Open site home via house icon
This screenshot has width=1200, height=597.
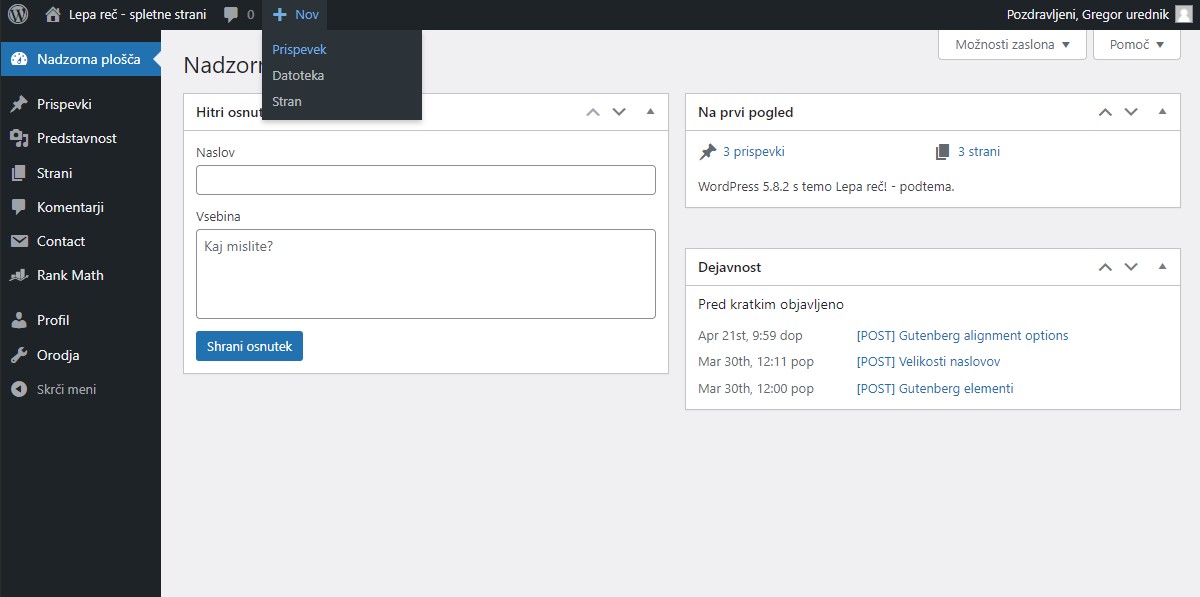click(53, 15)
